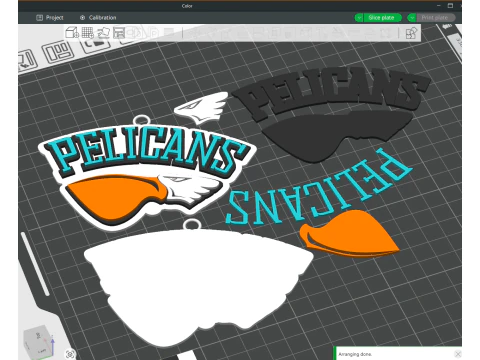Switch to the Project tab

50,18
